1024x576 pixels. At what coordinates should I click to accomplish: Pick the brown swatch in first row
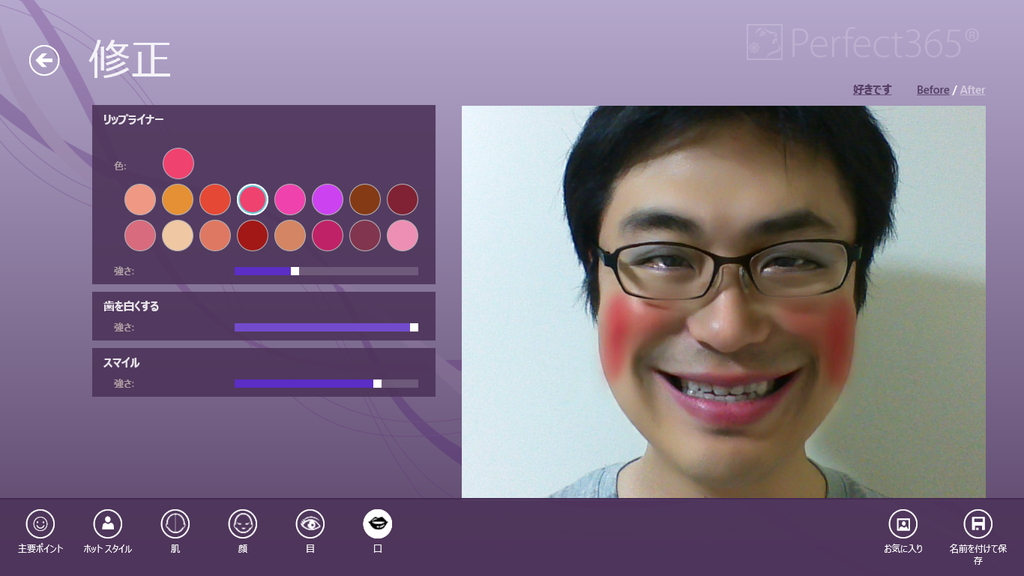tap(365, 199)
